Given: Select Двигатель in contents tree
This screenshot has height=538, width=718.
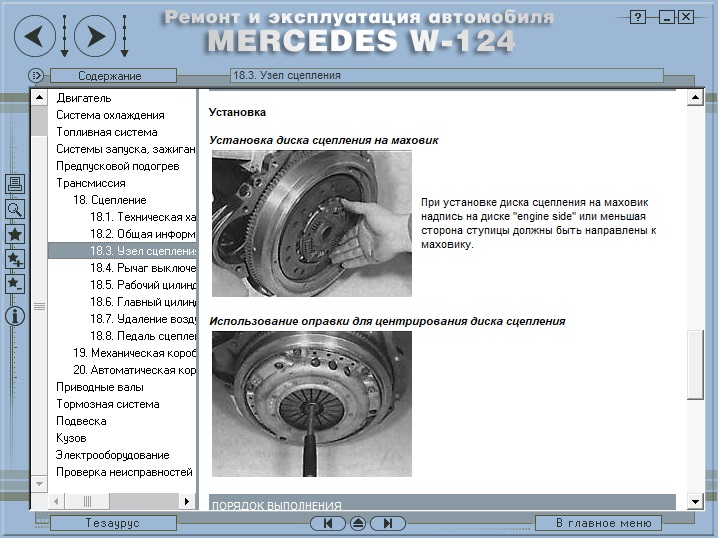Looking at the screenshot, I should point(84,98).
